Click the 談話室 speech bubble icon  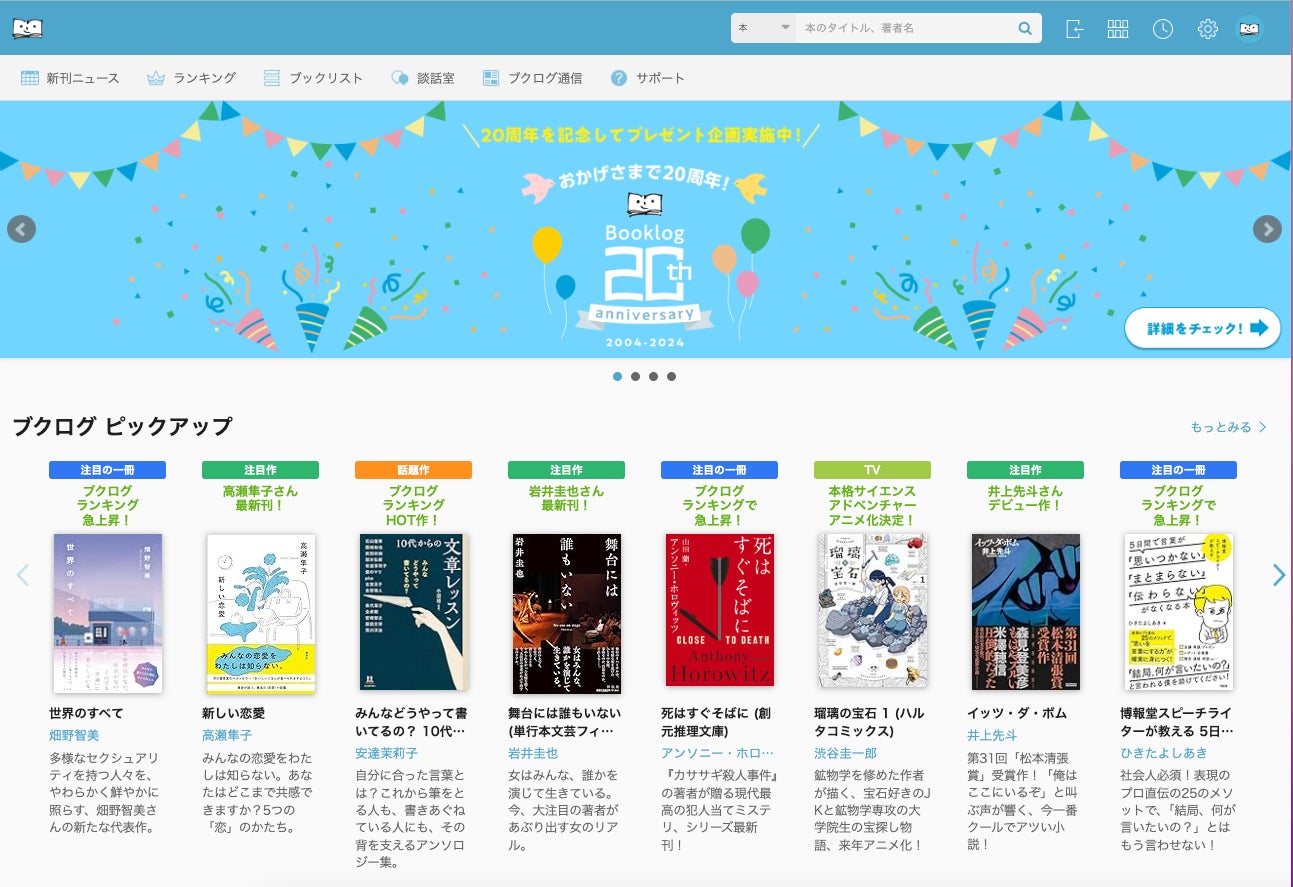(x=400, y=78)
